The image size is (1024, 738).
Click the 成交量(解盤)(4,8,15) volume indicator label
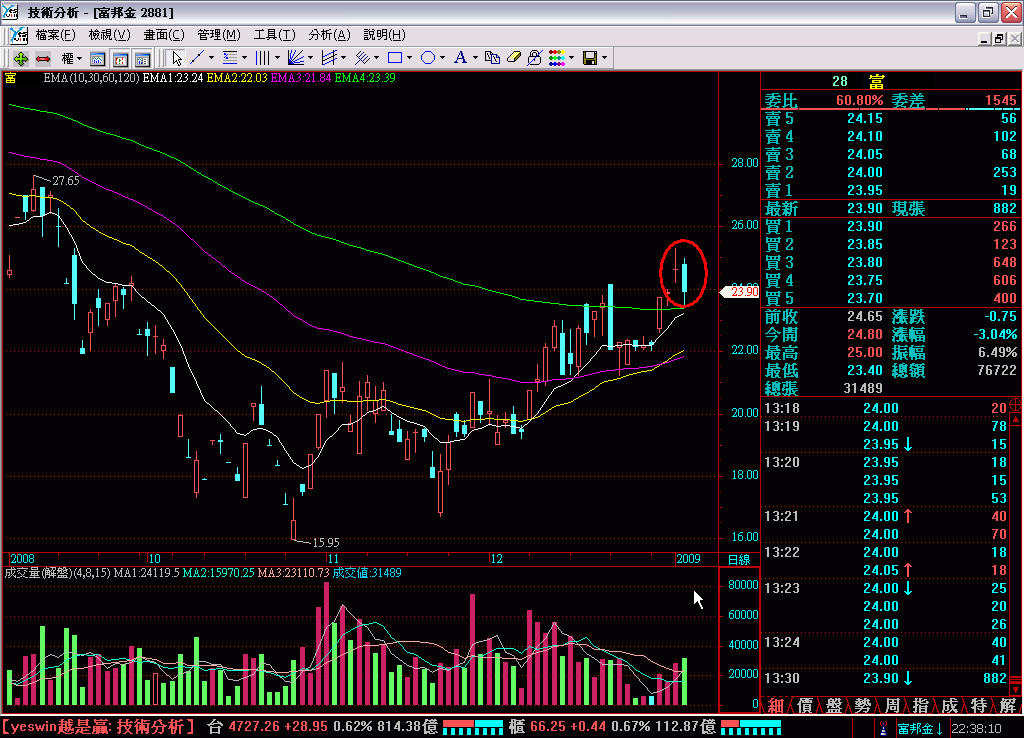pyautogui.click(x=57, y=573)
